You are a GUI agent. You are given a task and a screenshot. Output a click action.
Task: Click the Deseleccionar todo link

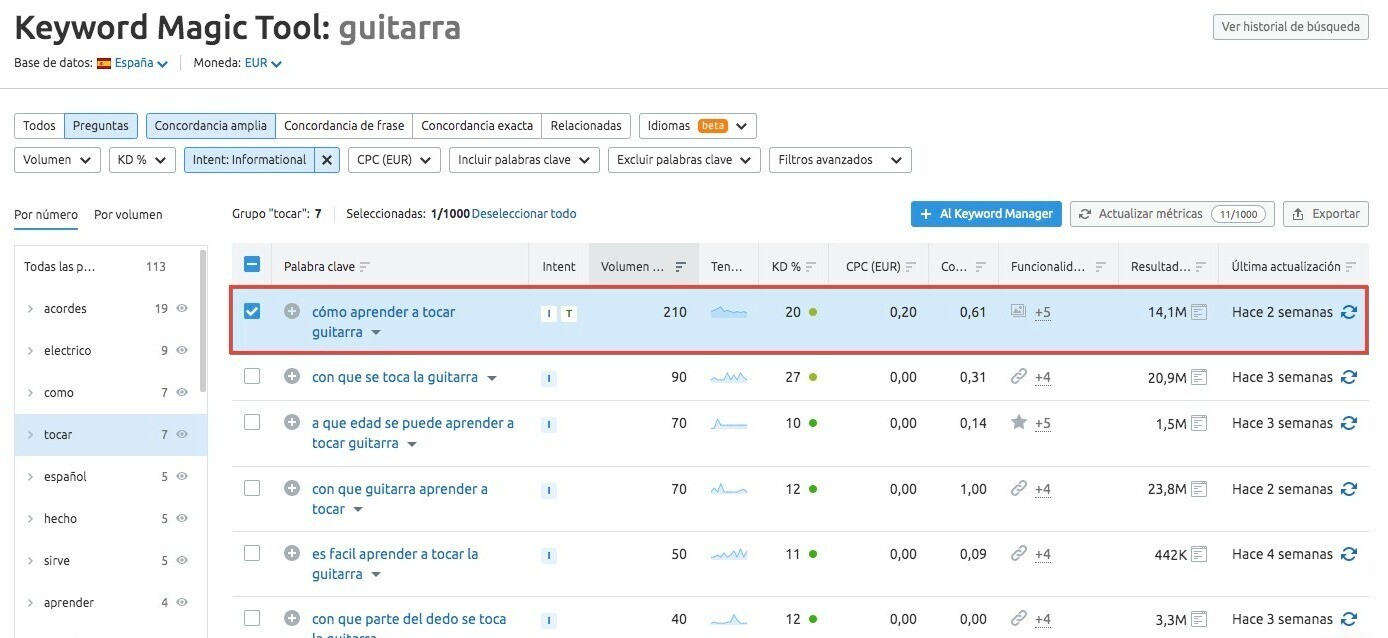click(x=524, y=214)
